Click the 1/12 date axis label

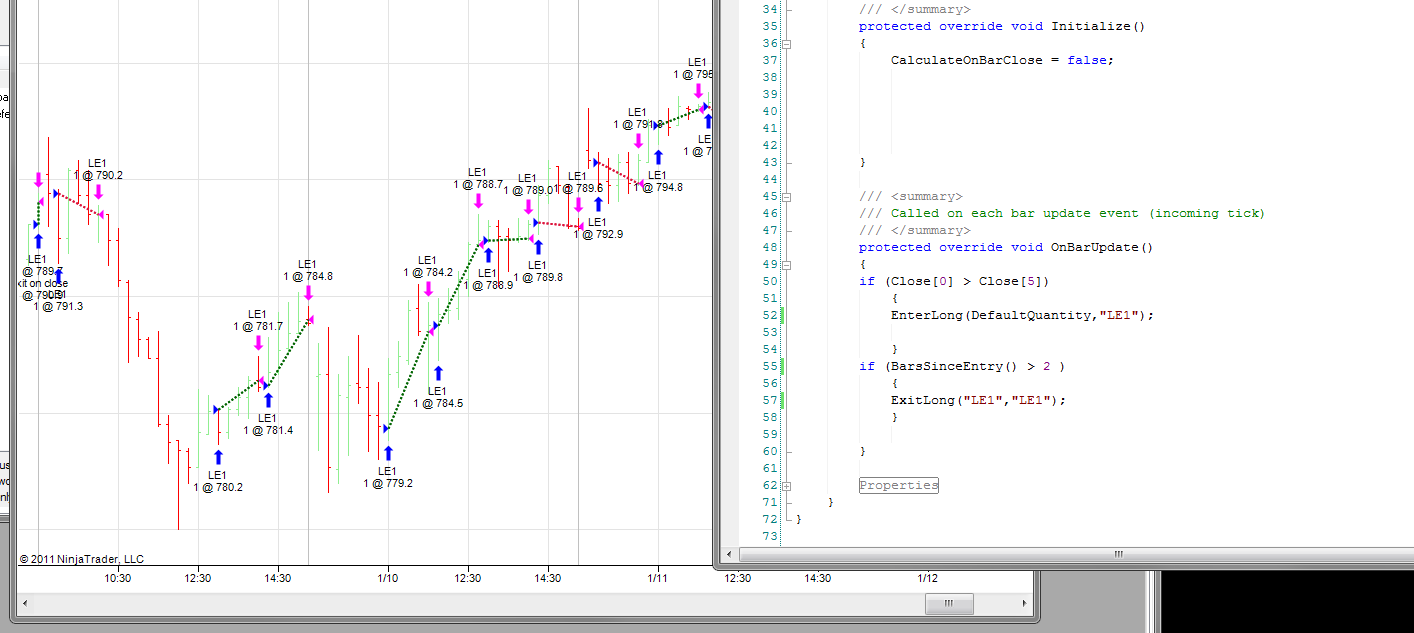coord(928,578)
